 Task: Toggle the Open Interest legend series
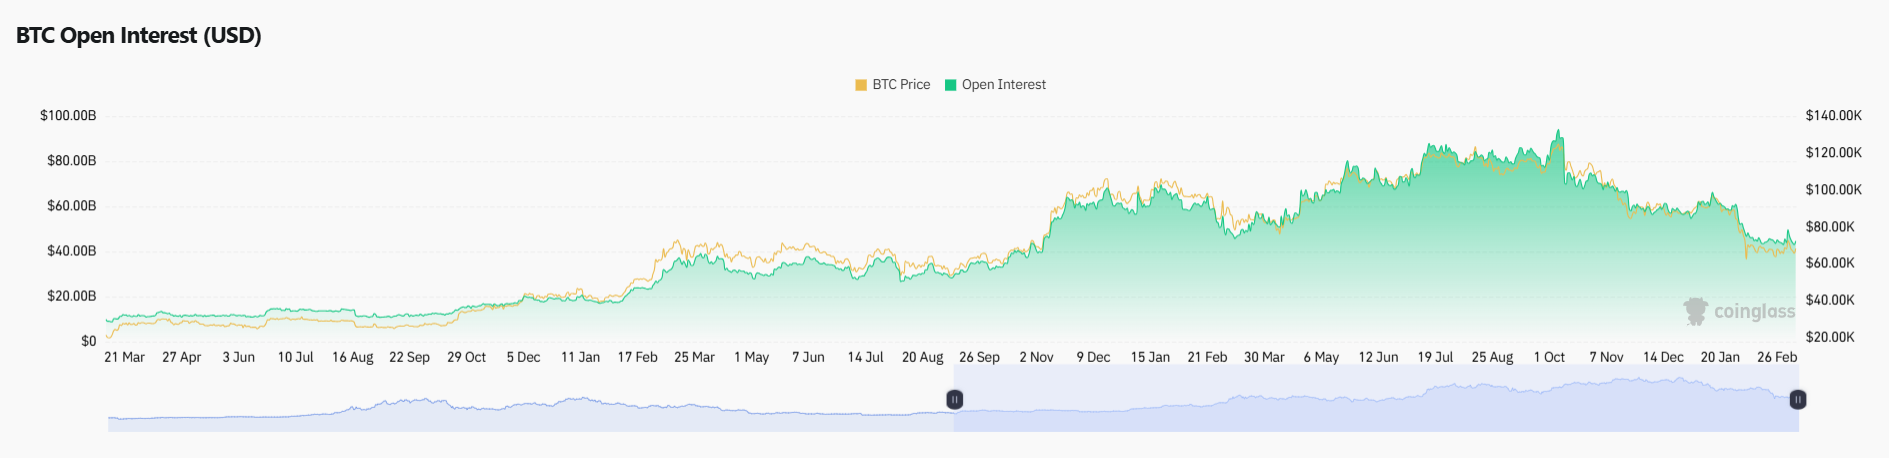tap(996, 85)
